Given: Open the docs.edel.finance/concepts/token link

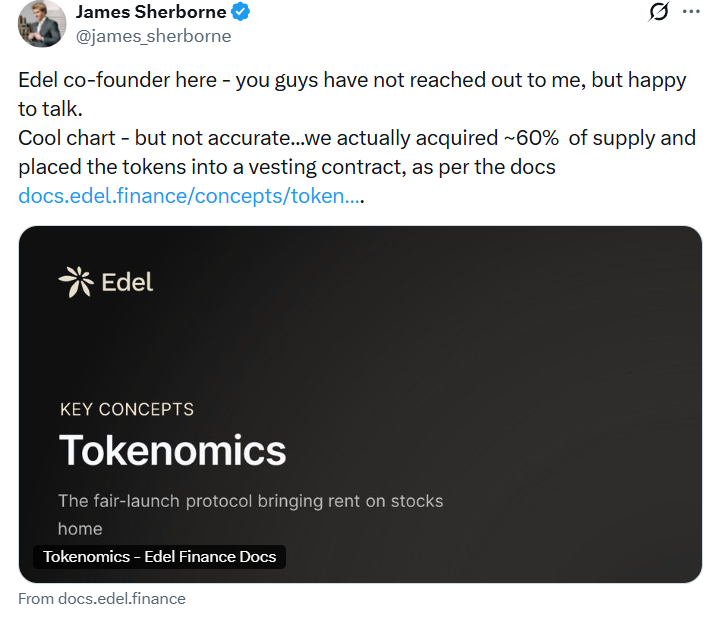Looking at the screenshot, I should (189, 196).
